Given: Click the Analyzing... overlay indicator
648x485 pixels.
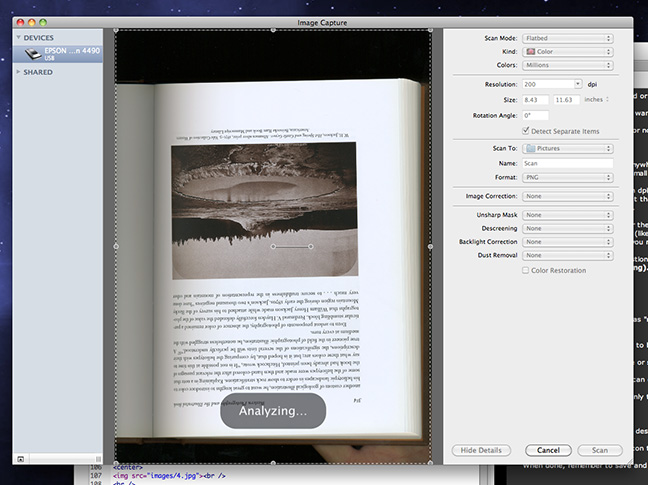Looking at the screenshot, I should click(273, 411).
